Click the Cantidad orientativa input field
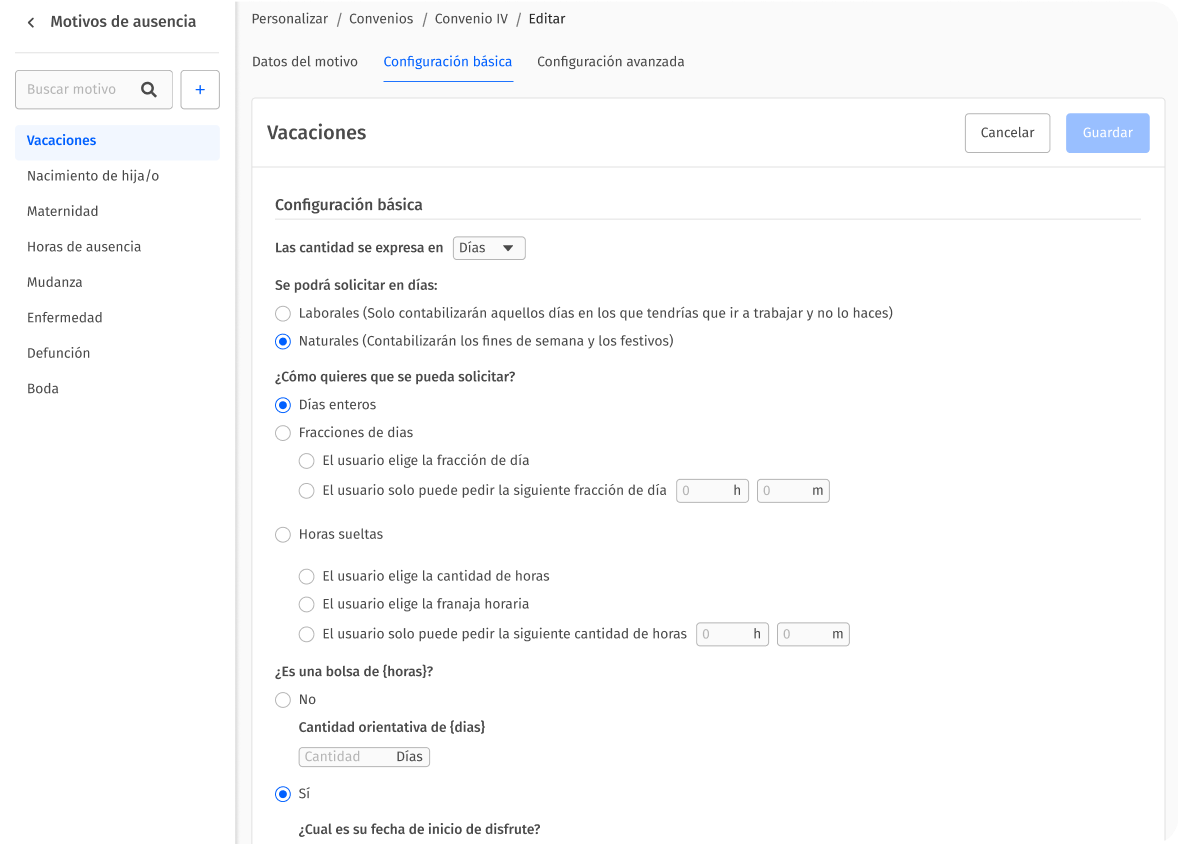 (345, 757)
